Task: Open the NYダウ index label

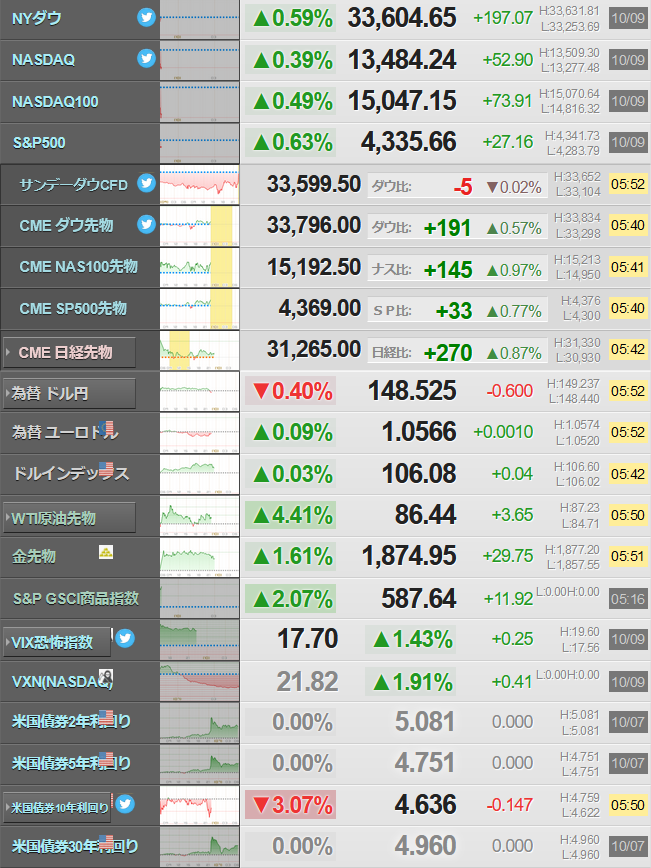Action: click(x=37, y=18)
